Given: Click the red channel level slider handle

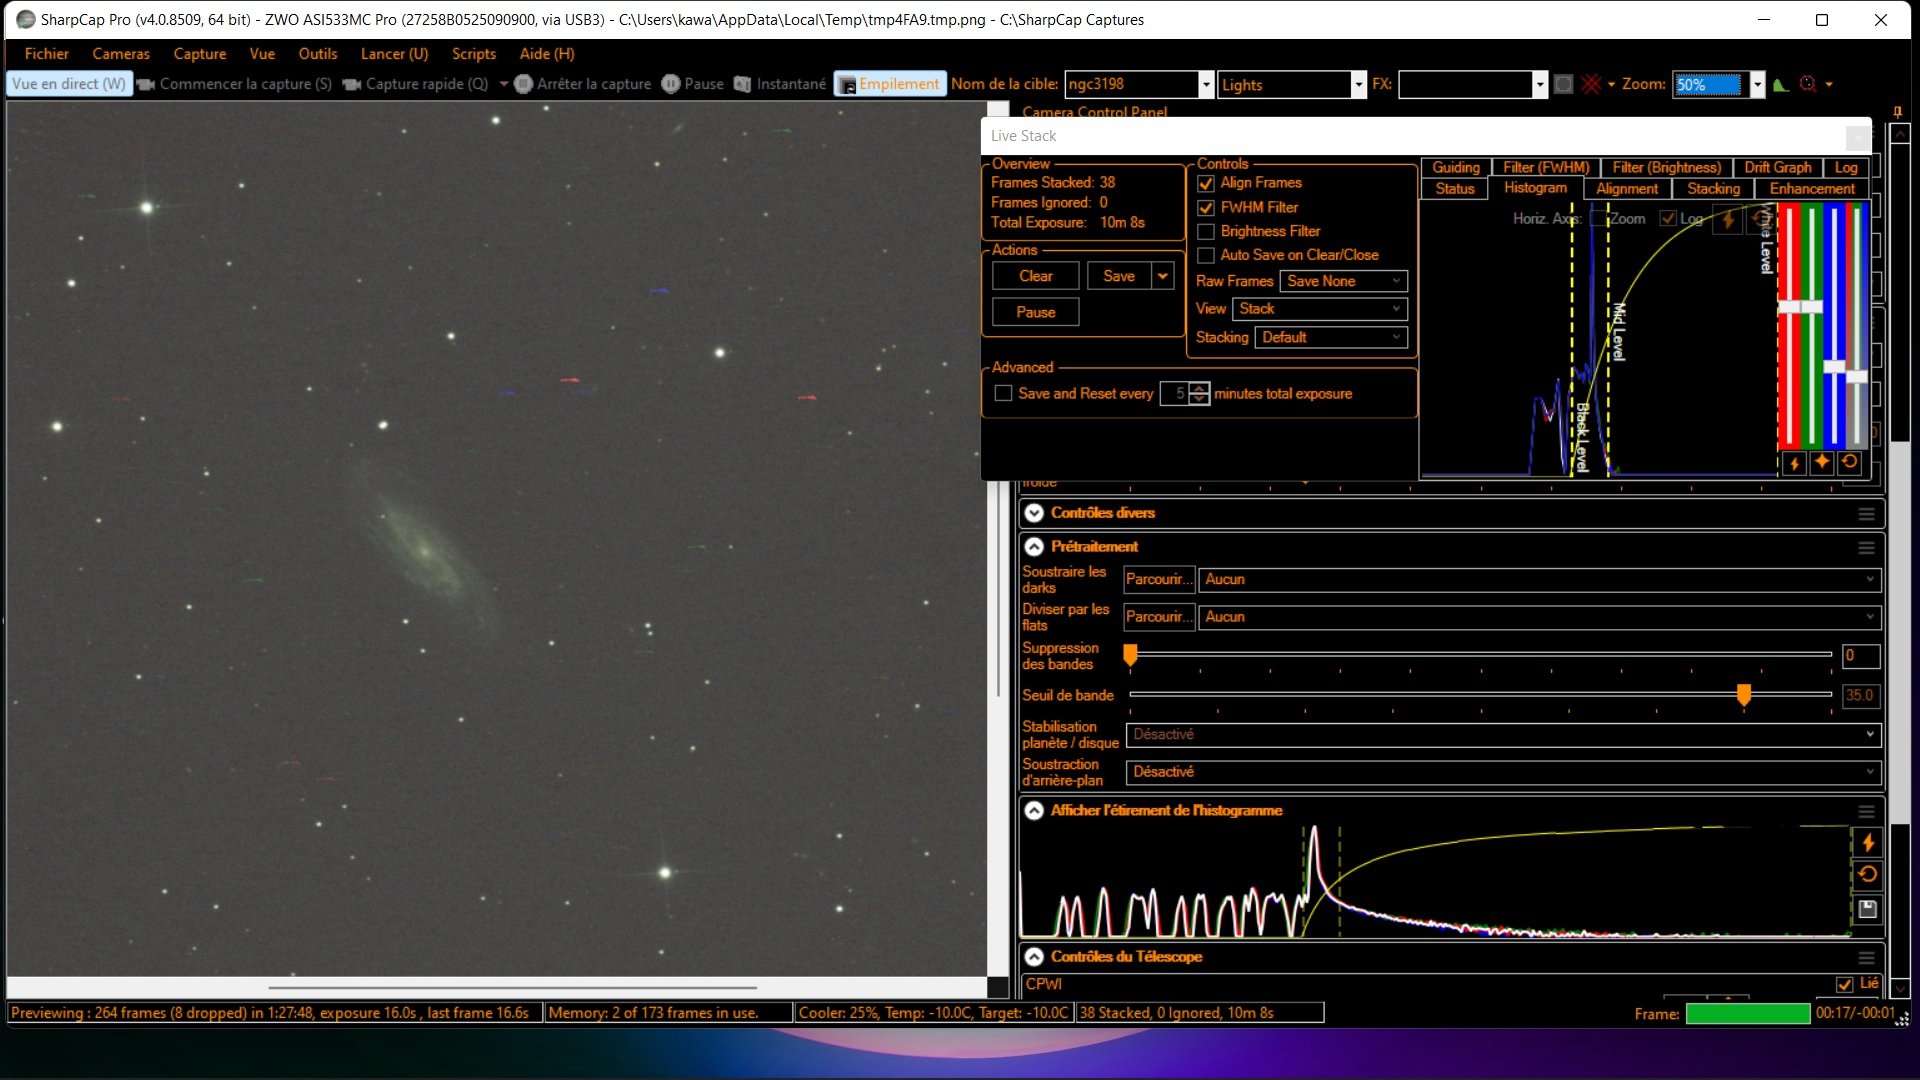Looking at the screenshot, I should coord(1790,307).
